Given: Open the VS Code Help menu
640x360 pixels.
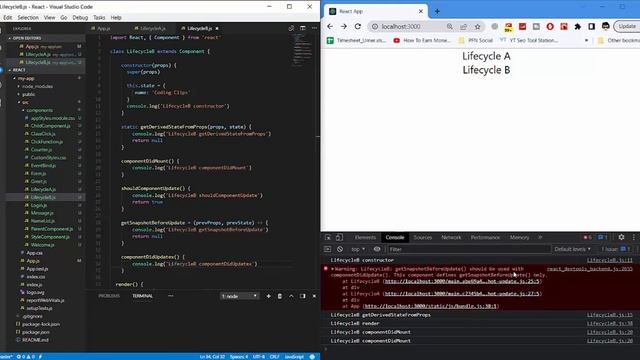Looking at the screenshot, I should tap(116, 18).
